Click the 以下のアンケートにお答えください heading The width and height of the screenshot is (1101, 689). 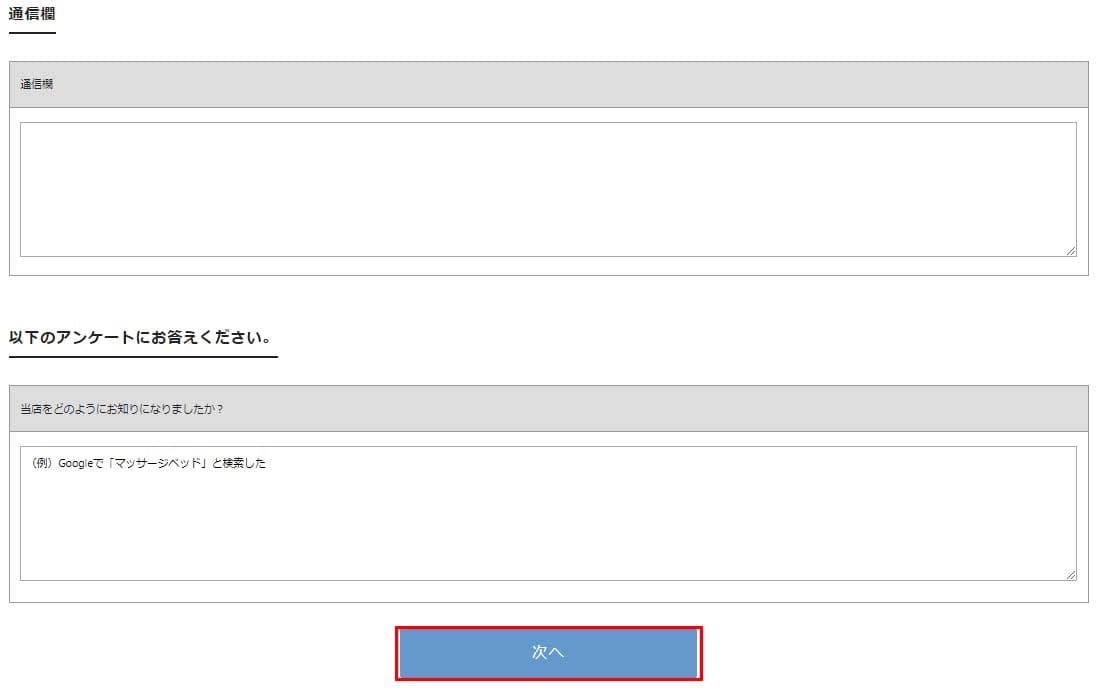click(x=141, y=337)
